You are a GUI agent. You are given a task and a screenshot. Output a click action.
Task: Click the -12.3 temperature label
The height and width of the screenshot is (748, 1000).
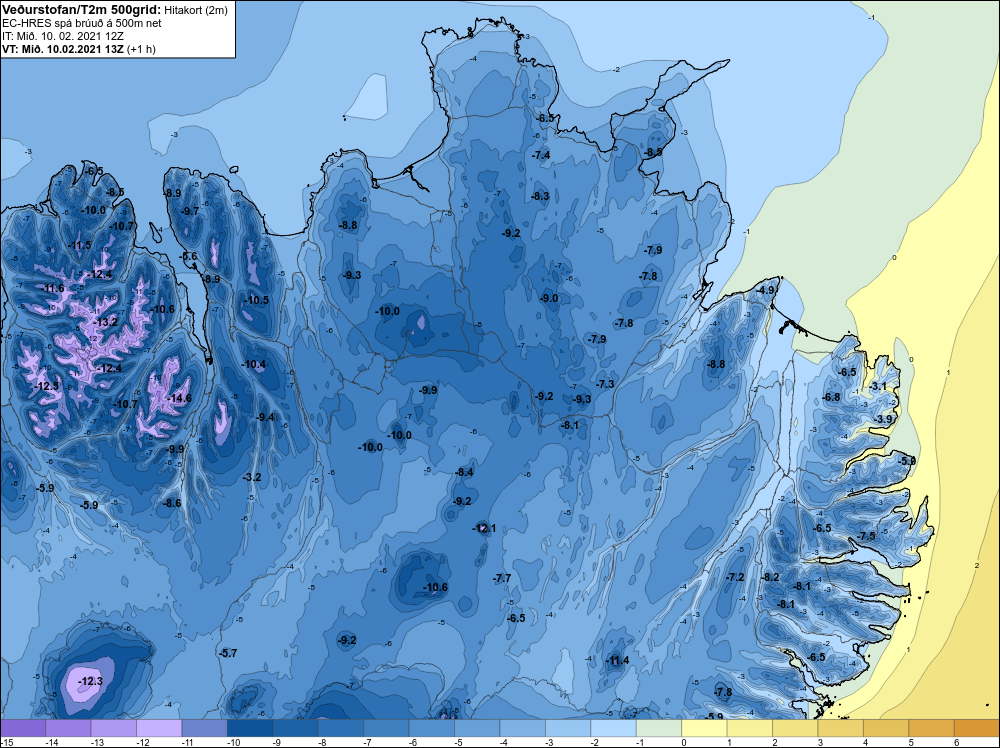tap(91, 681)
